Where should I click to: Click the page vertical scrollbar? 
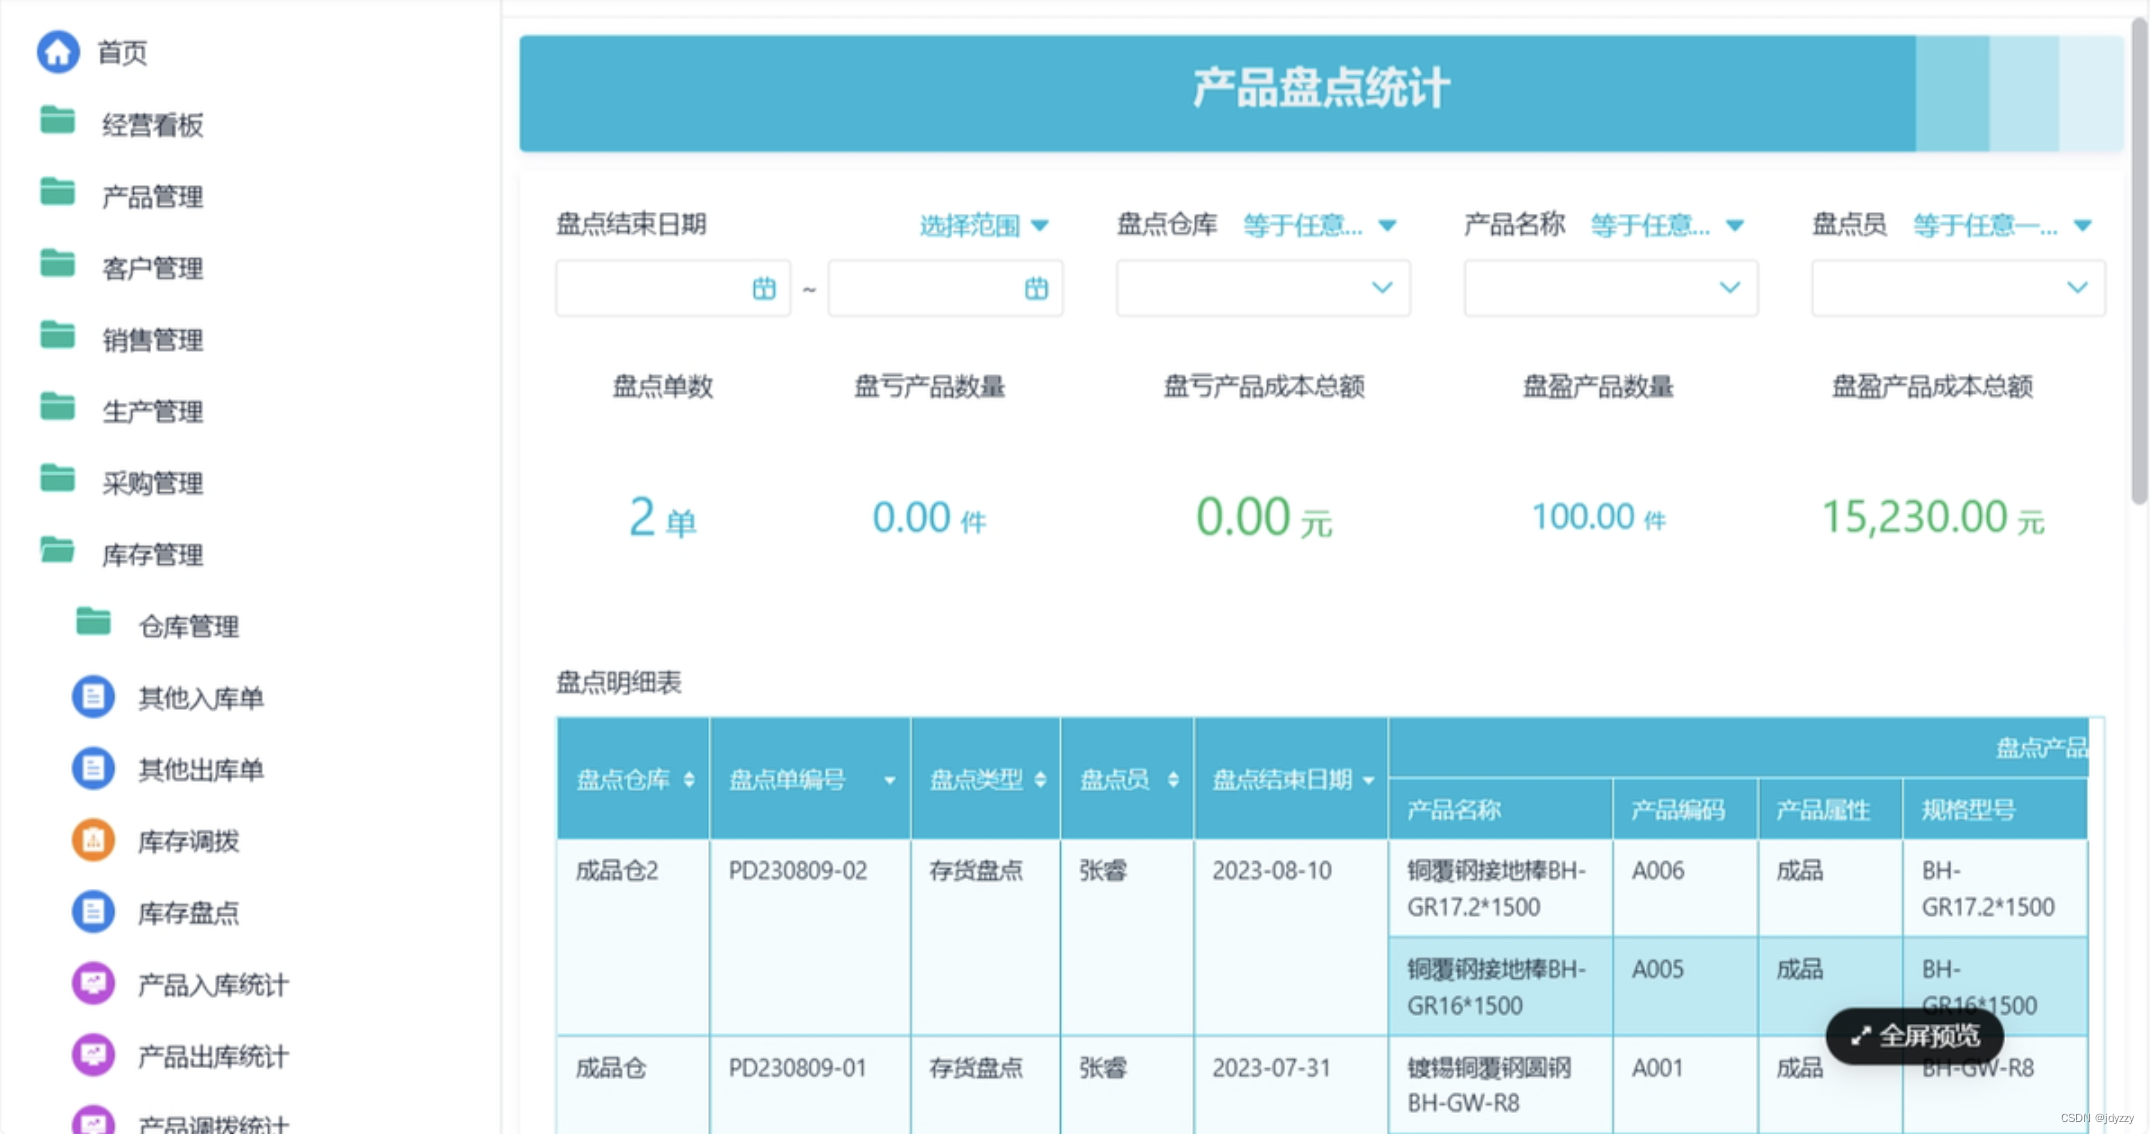click(2139, 260)
